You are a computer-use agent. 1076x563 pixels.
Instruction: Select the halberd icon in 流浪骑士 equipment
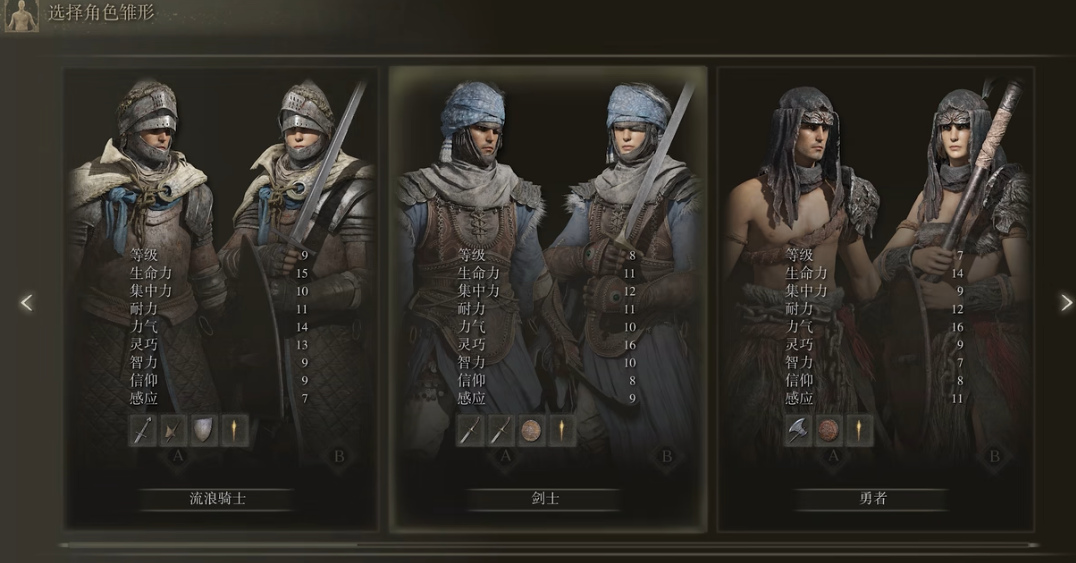coord(173,430)
